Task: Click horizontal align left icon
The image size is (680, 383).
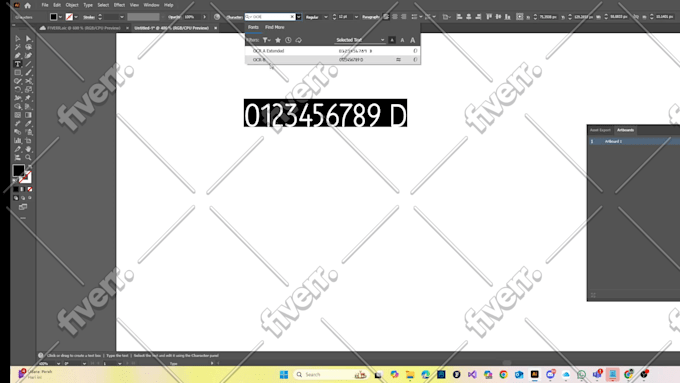Action: pyautogui.click(x=459, y=17)
